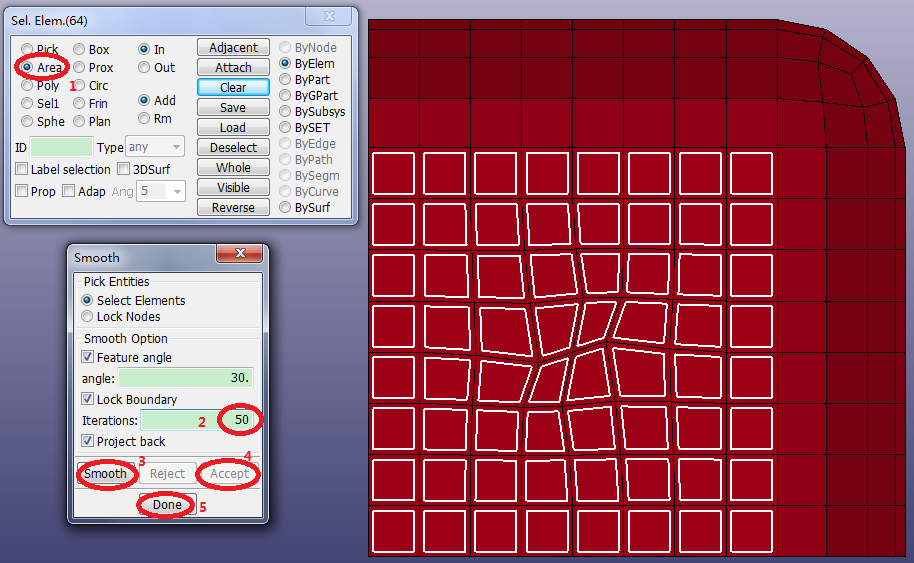Viewport: 914px width, 563px height.
Task: Click the feature angle value field
Action: pyautogui.click(x=185, y=378)
